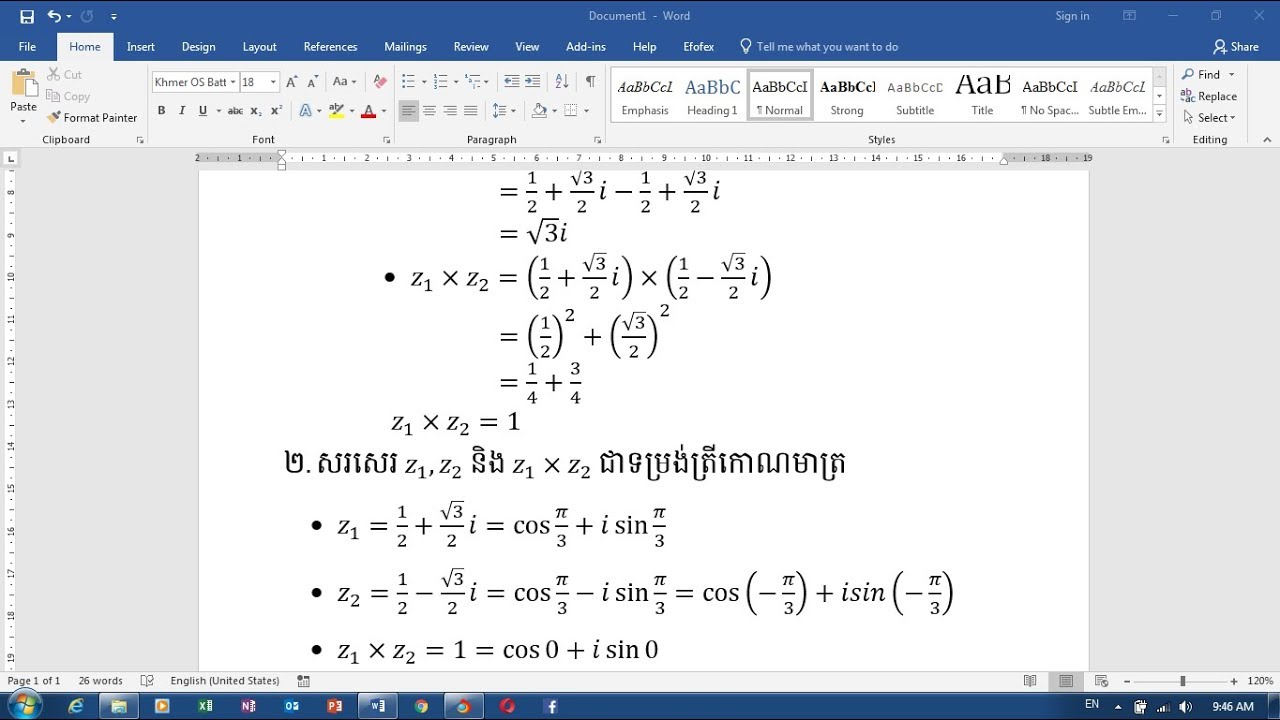Increase font size with grow font icon
1280x720 pixels.
pos(291,82)
